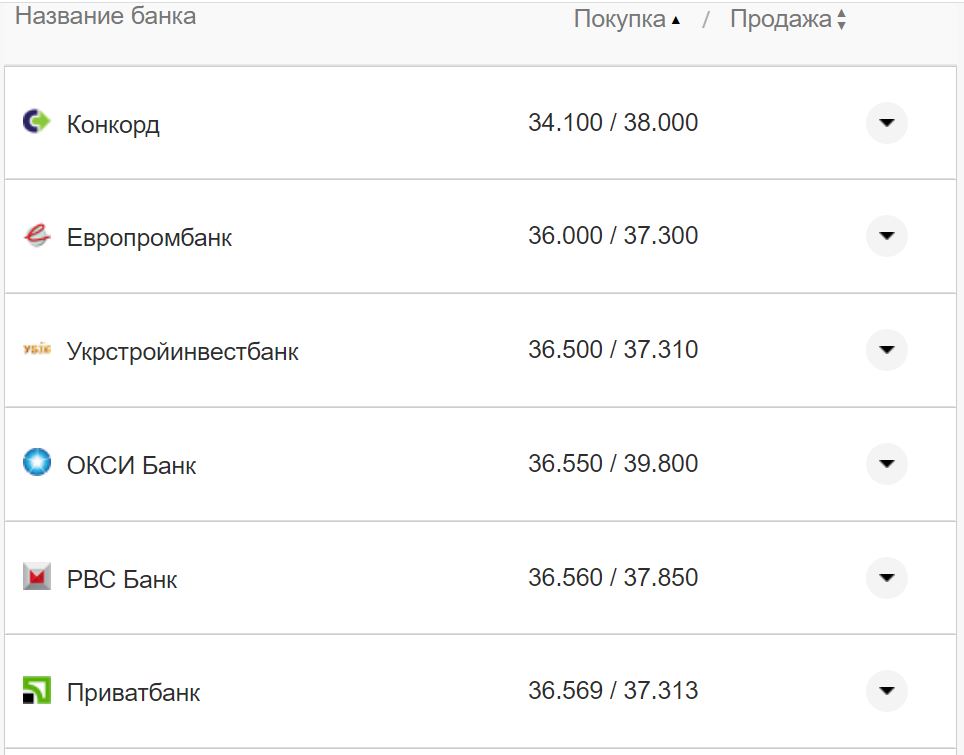
Task: Open the Приватбанк bank name link
Action: [133, 693]
